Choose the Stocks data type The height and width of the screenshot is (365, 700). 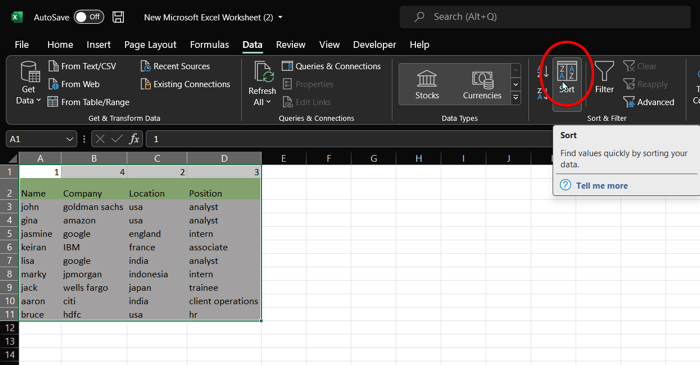click(427, 84)
